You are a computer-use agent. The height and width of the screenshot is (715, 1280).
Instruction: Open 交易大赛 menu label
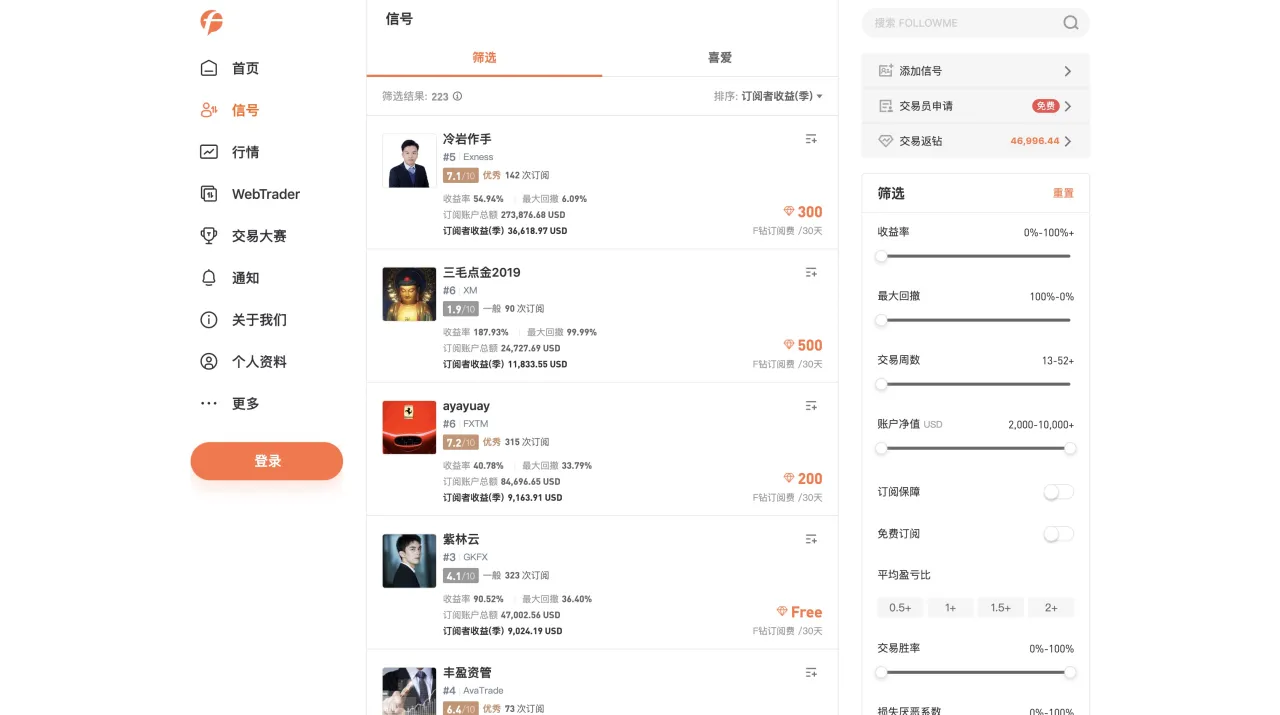259,236
